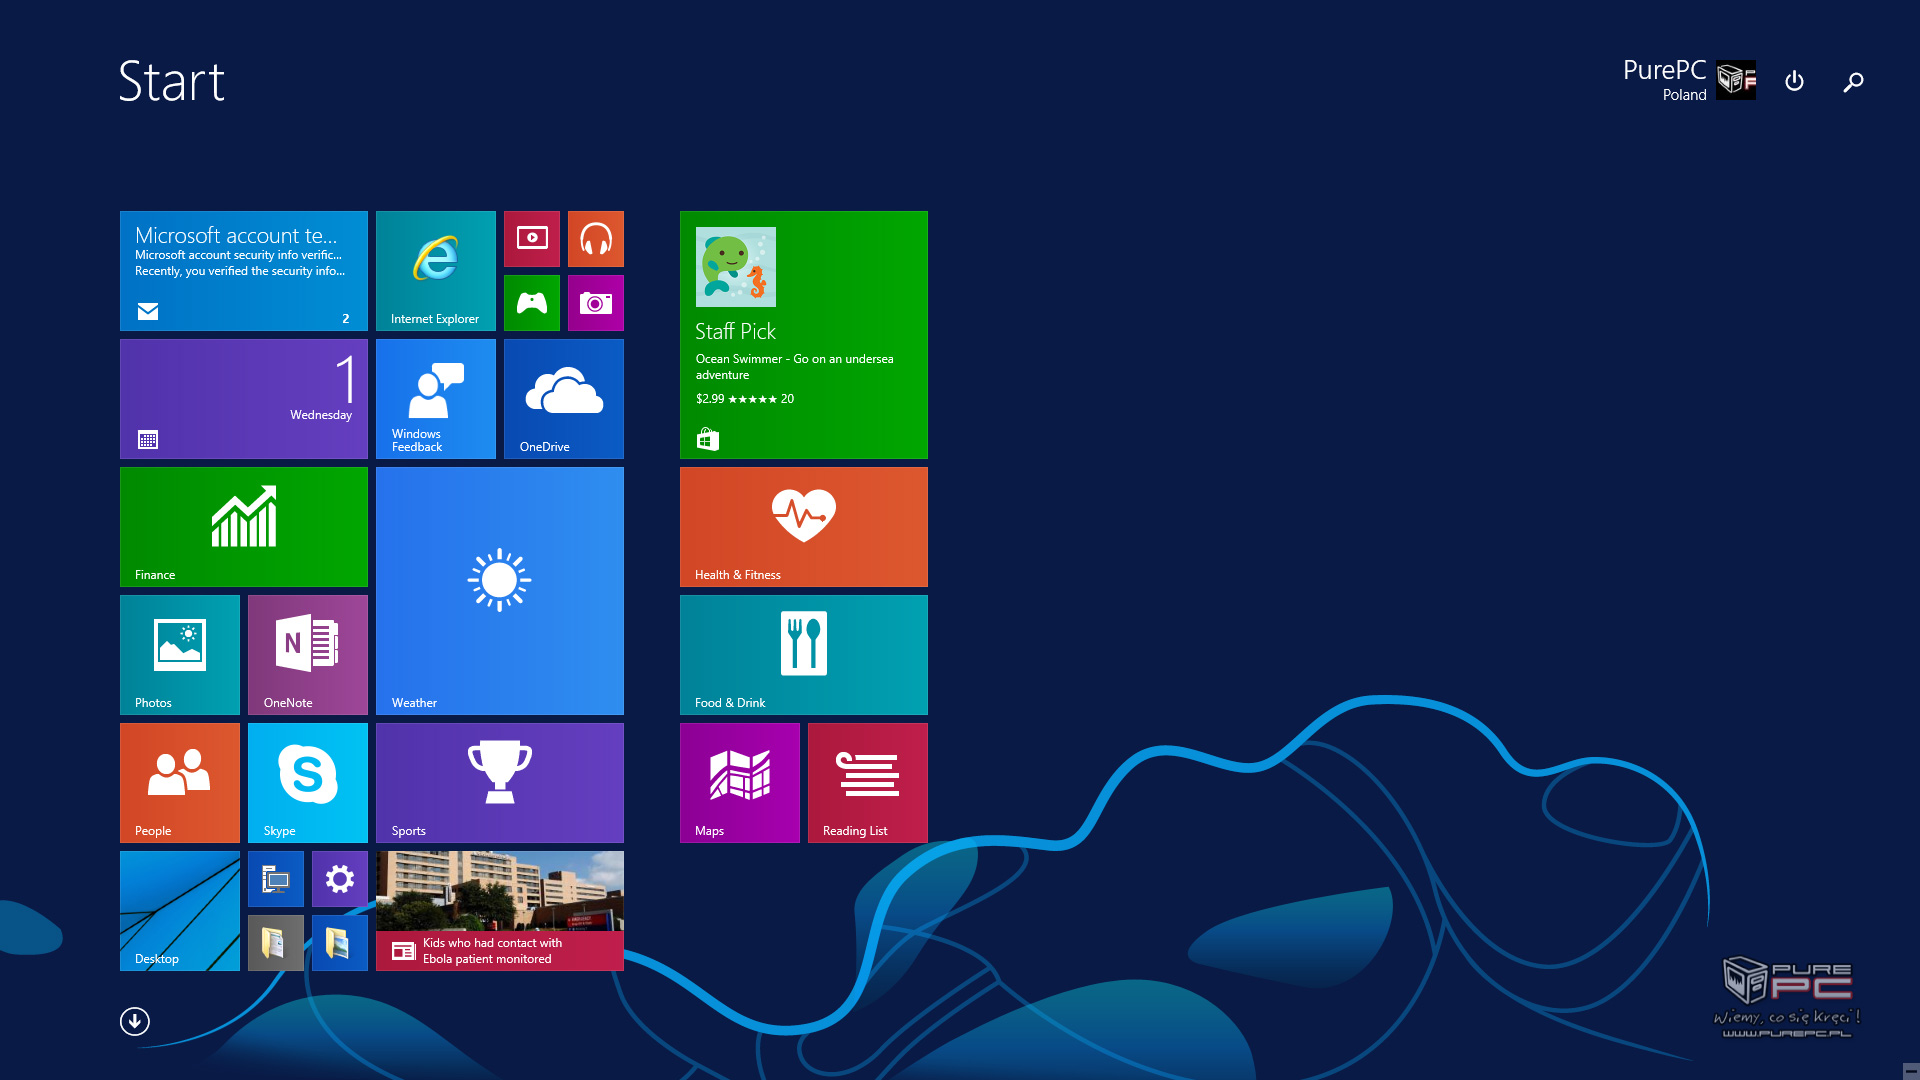Image resolution: width=1920 pixels, height=1080 pixels.
Task: Launch the Skype tile
Action: (x=308, y=783)
